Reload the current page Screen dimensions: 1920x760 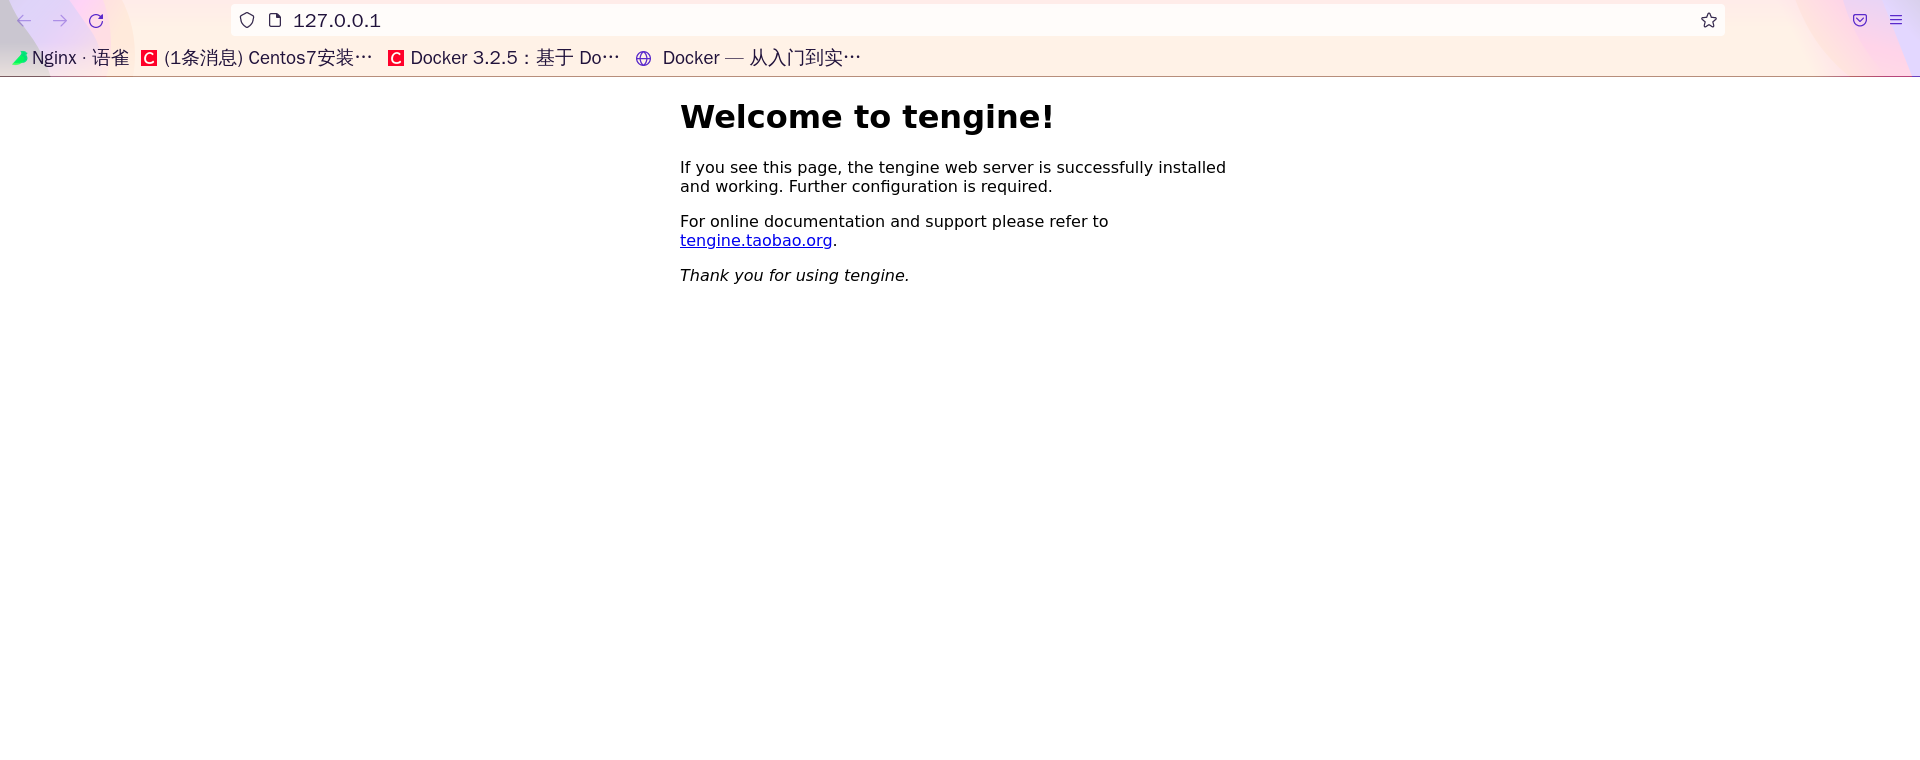tap(96, 20)
